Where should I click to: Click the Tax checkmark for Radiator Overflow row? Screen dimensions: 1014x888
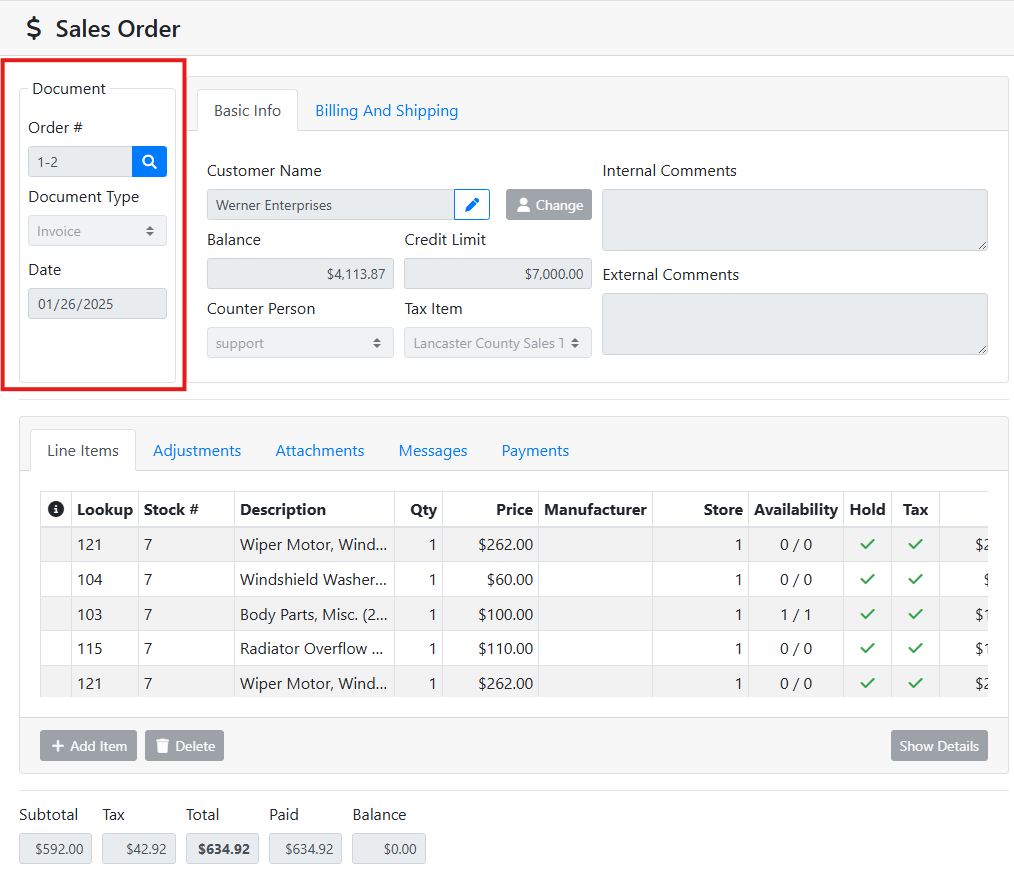point(915,649)
